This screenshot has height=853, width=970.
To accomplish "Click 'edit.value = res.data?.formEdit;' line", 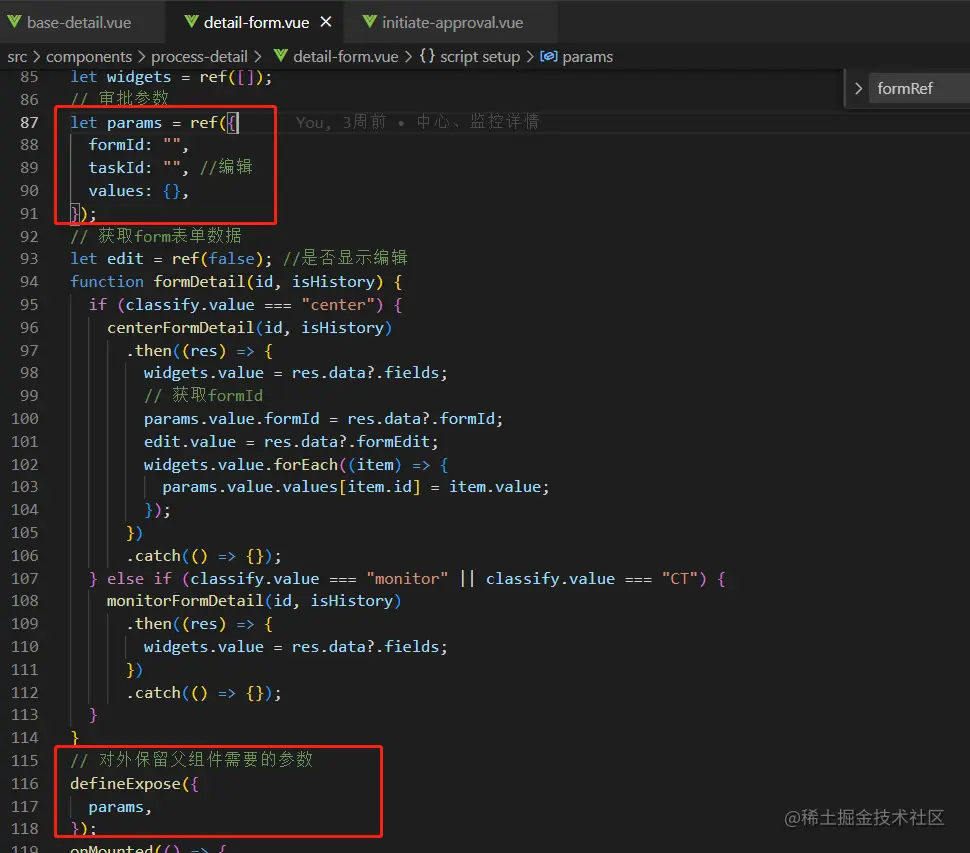I will click(x=291, y=442).
